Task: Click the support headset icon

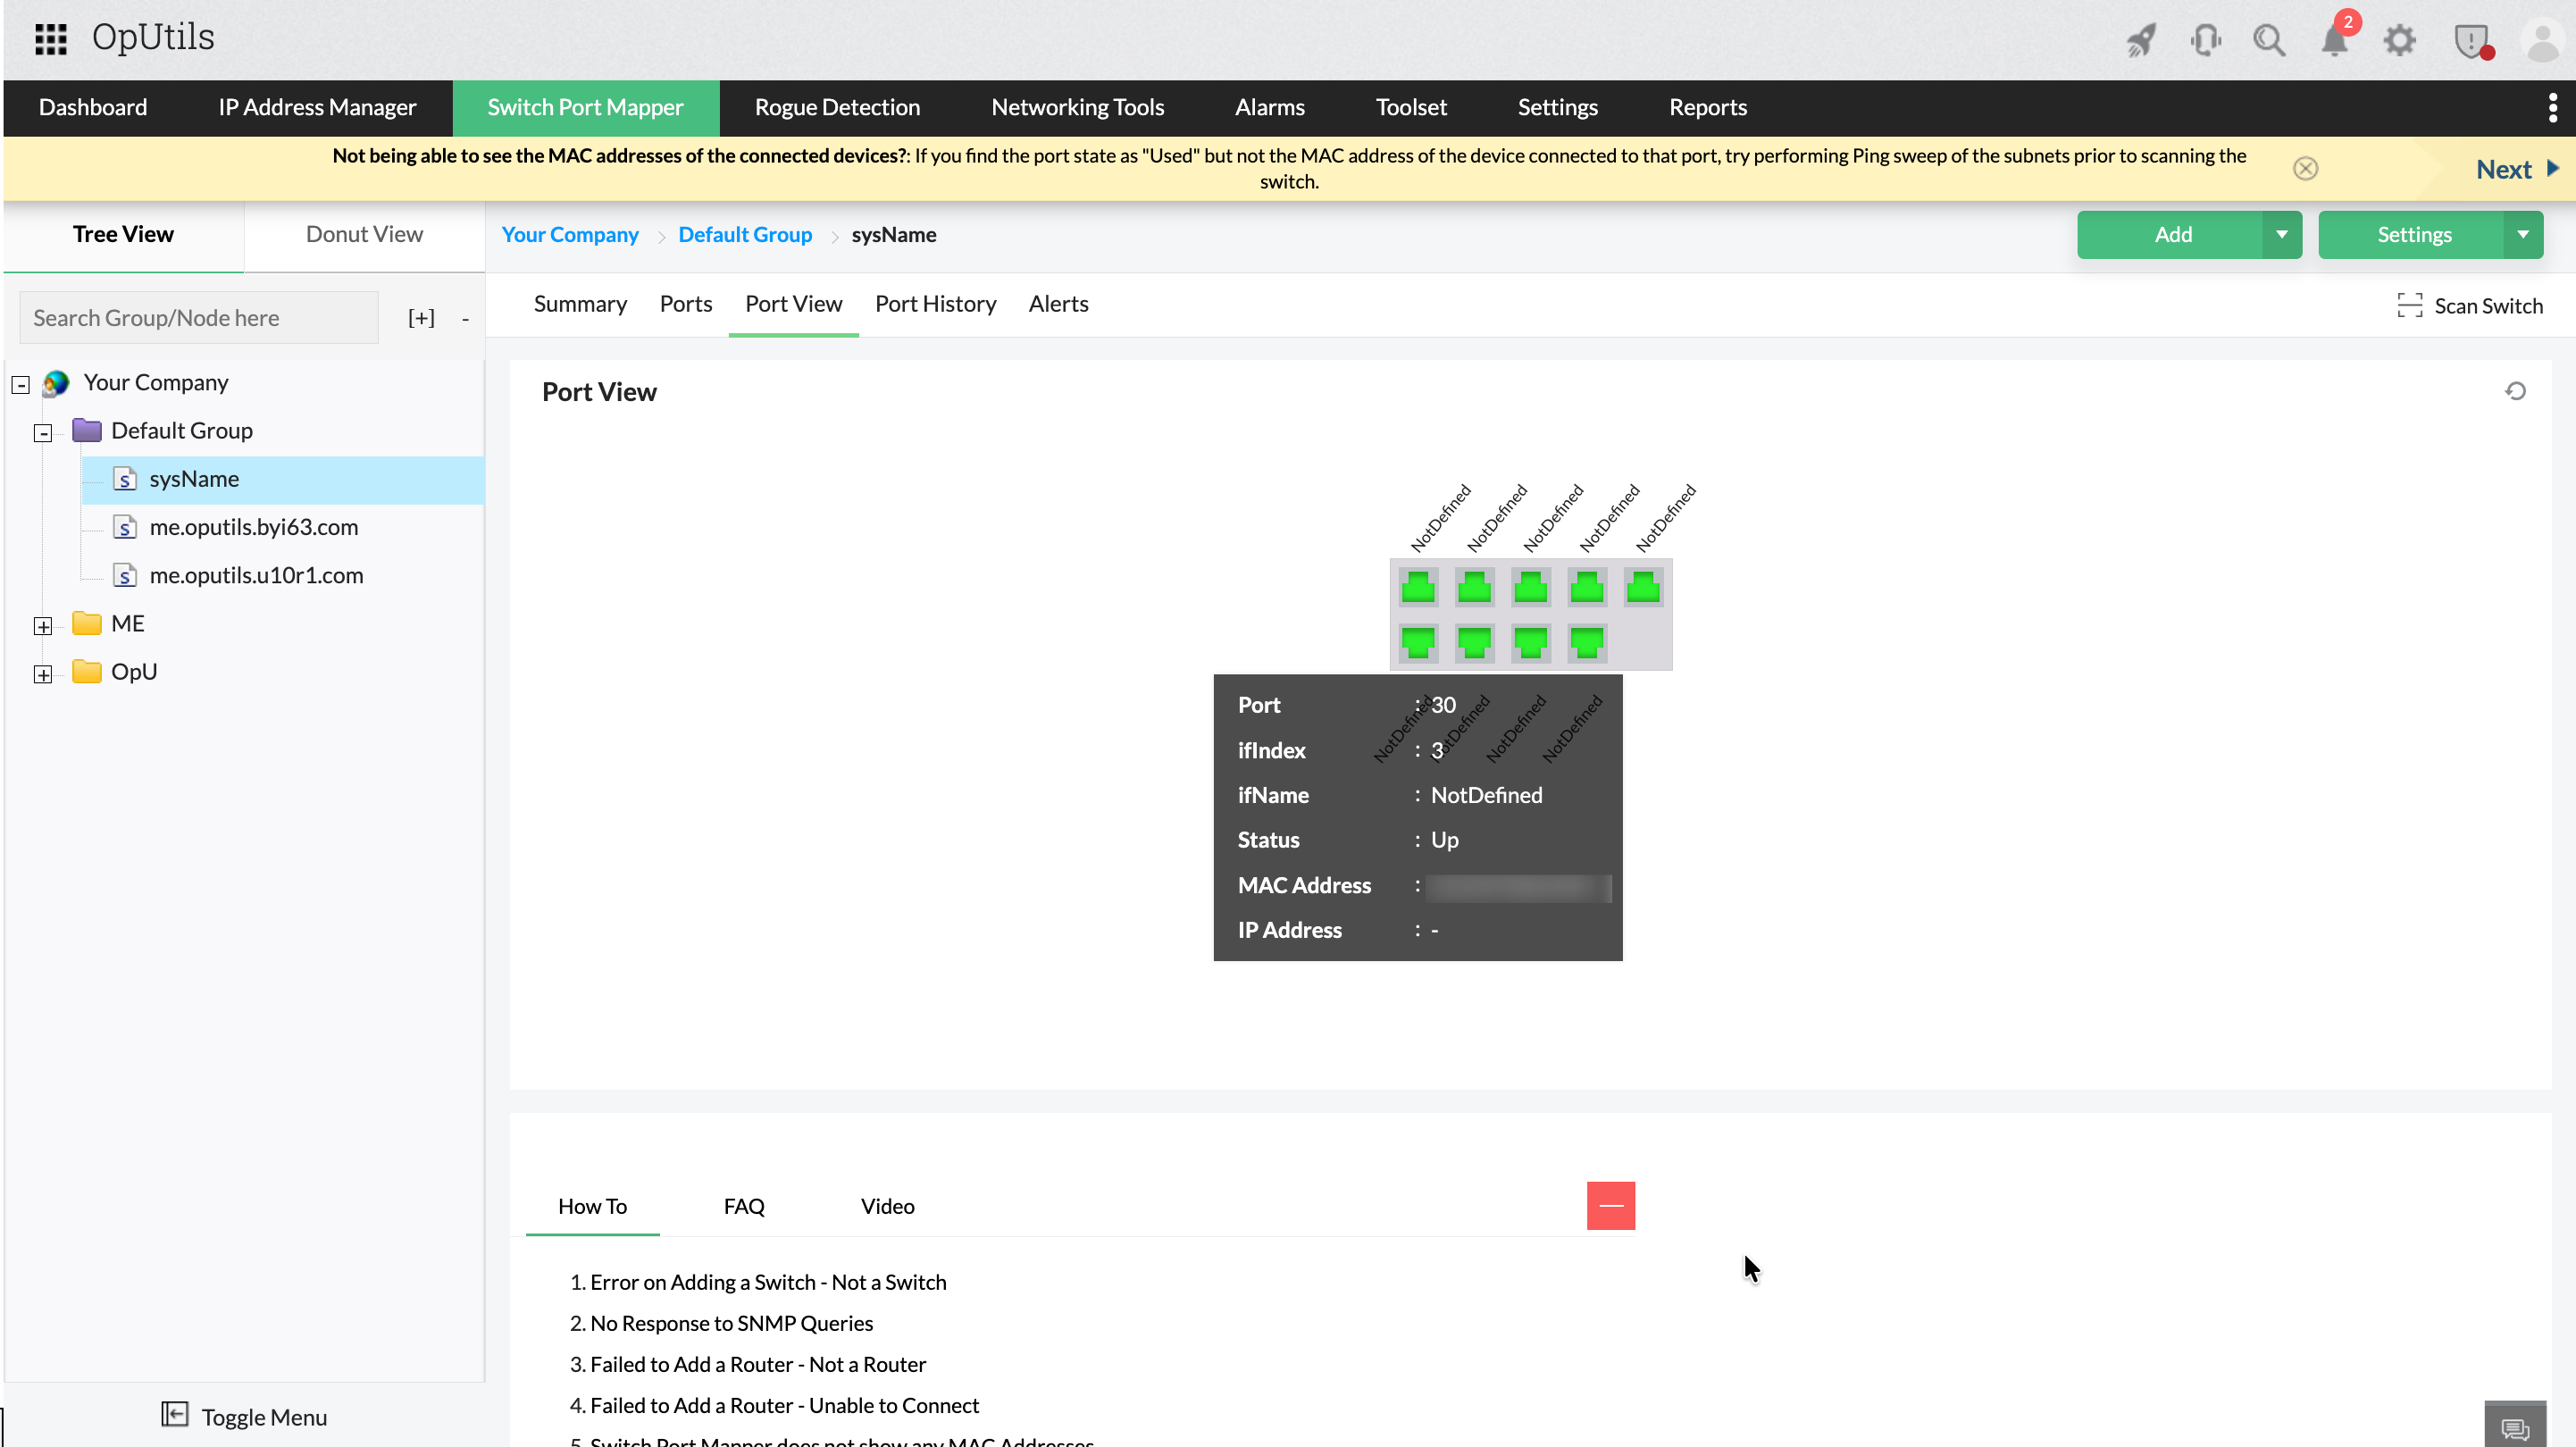Action: 2205,41
